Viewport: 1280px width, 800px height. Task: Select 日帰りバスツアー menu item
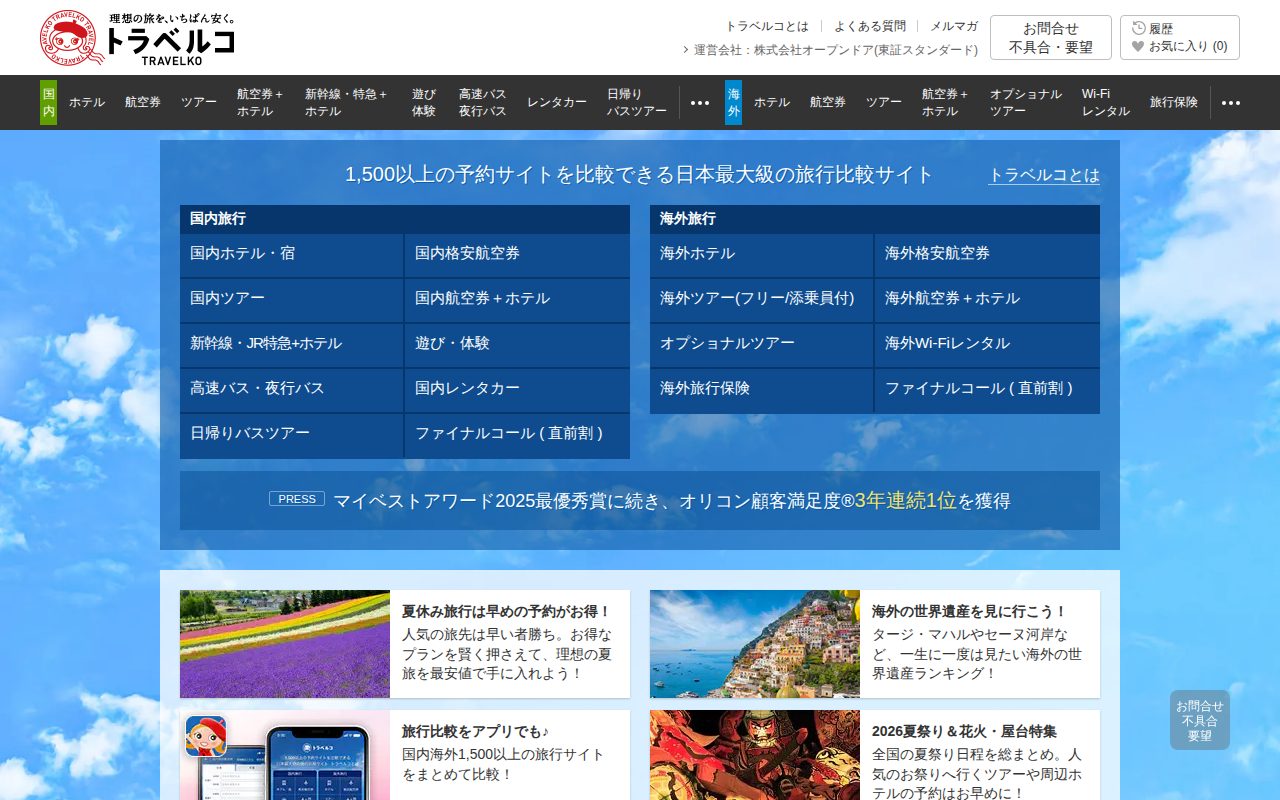pyautogui.click(x=637, y=102)
